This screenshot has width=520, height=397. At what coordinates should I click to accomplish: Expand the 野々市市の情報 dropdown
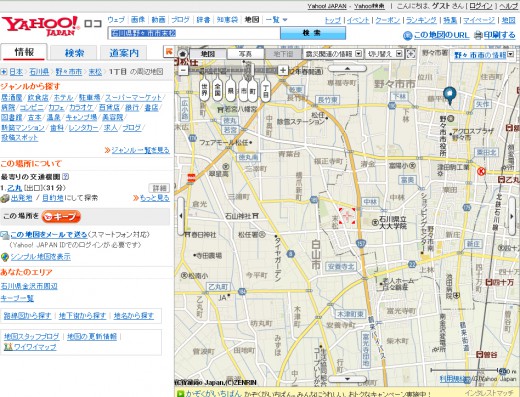coord(483,55)
